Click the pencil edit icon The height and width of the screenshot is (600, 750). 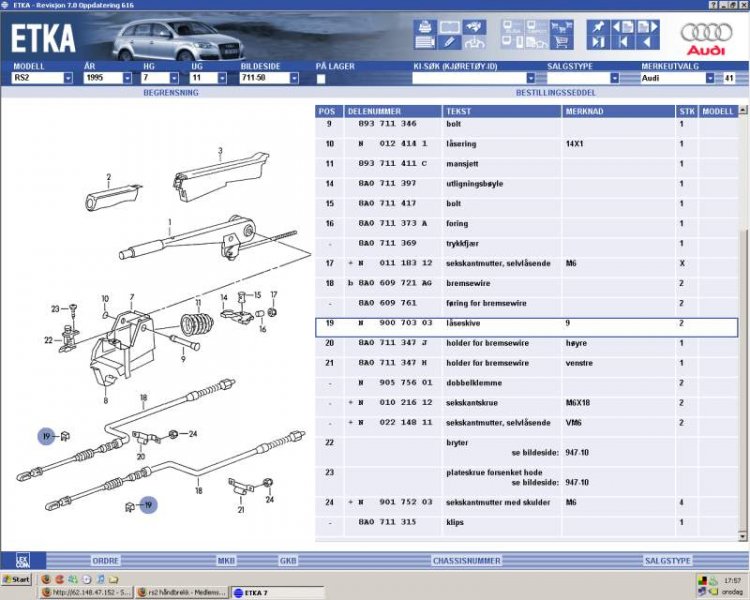[x=449, y=42]
